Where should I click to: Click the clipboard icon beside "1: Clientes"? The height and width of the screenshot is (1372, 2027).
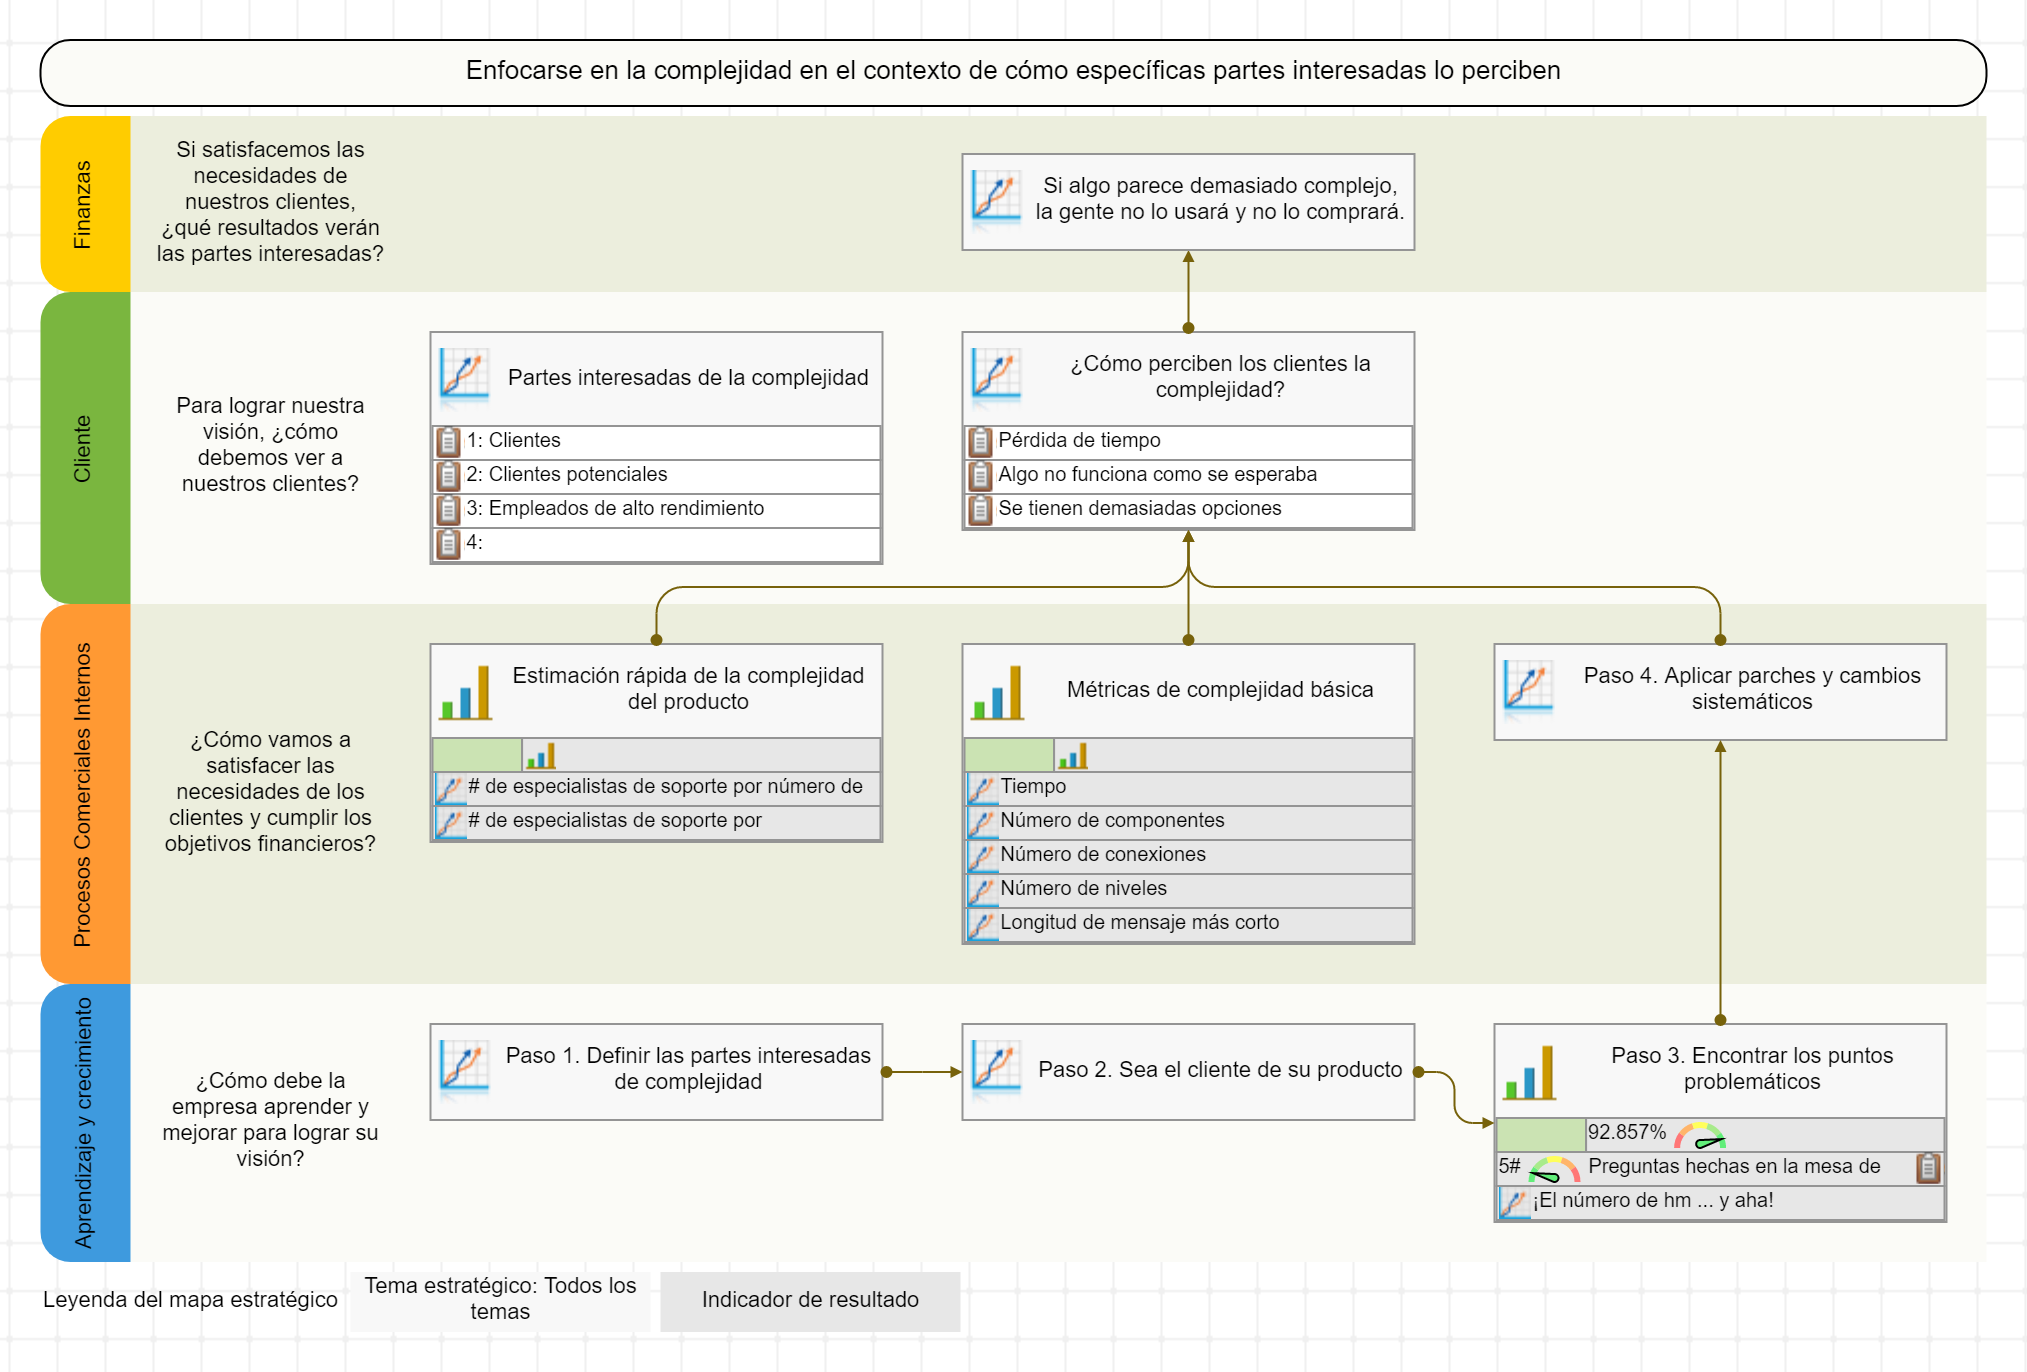tap(447, 440)
